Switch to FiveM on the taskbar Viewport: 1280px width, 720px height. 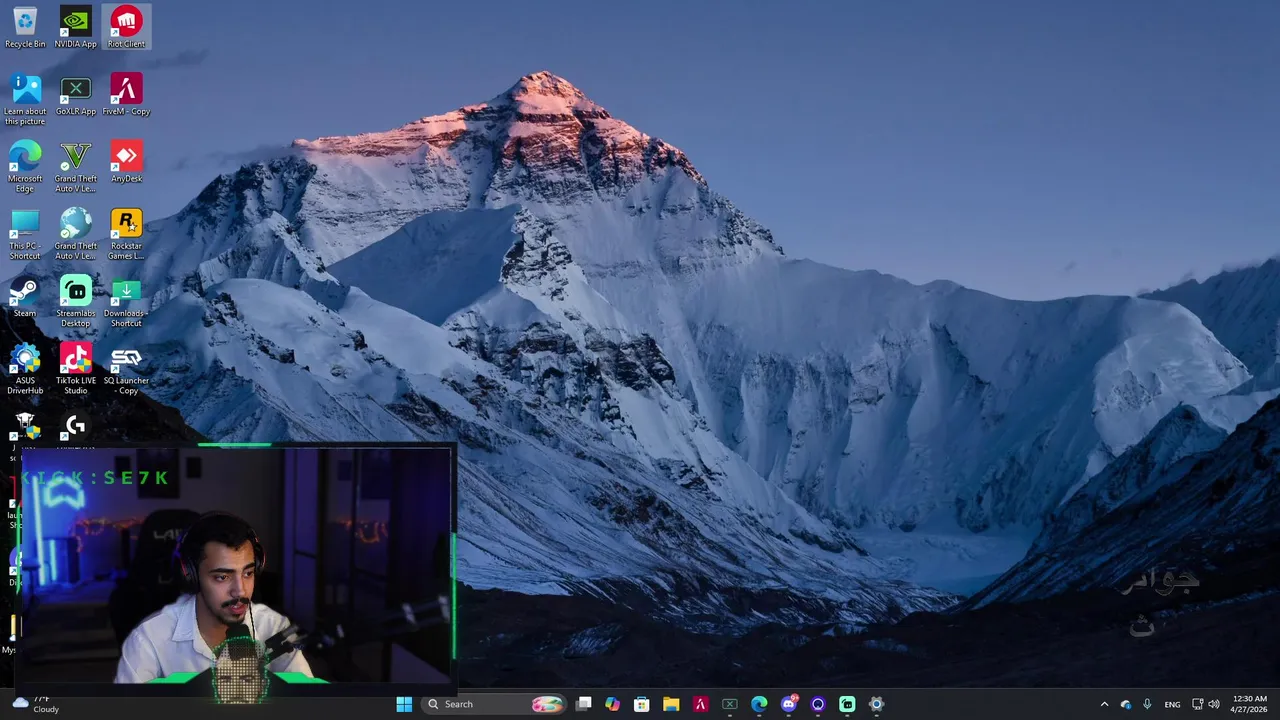click(700, 704)
